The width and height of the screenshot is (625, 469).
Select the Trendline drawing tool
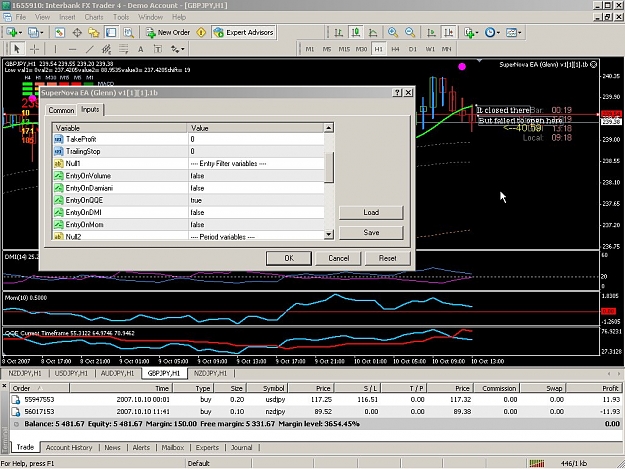pyautogui.click(x=90, y=49)
